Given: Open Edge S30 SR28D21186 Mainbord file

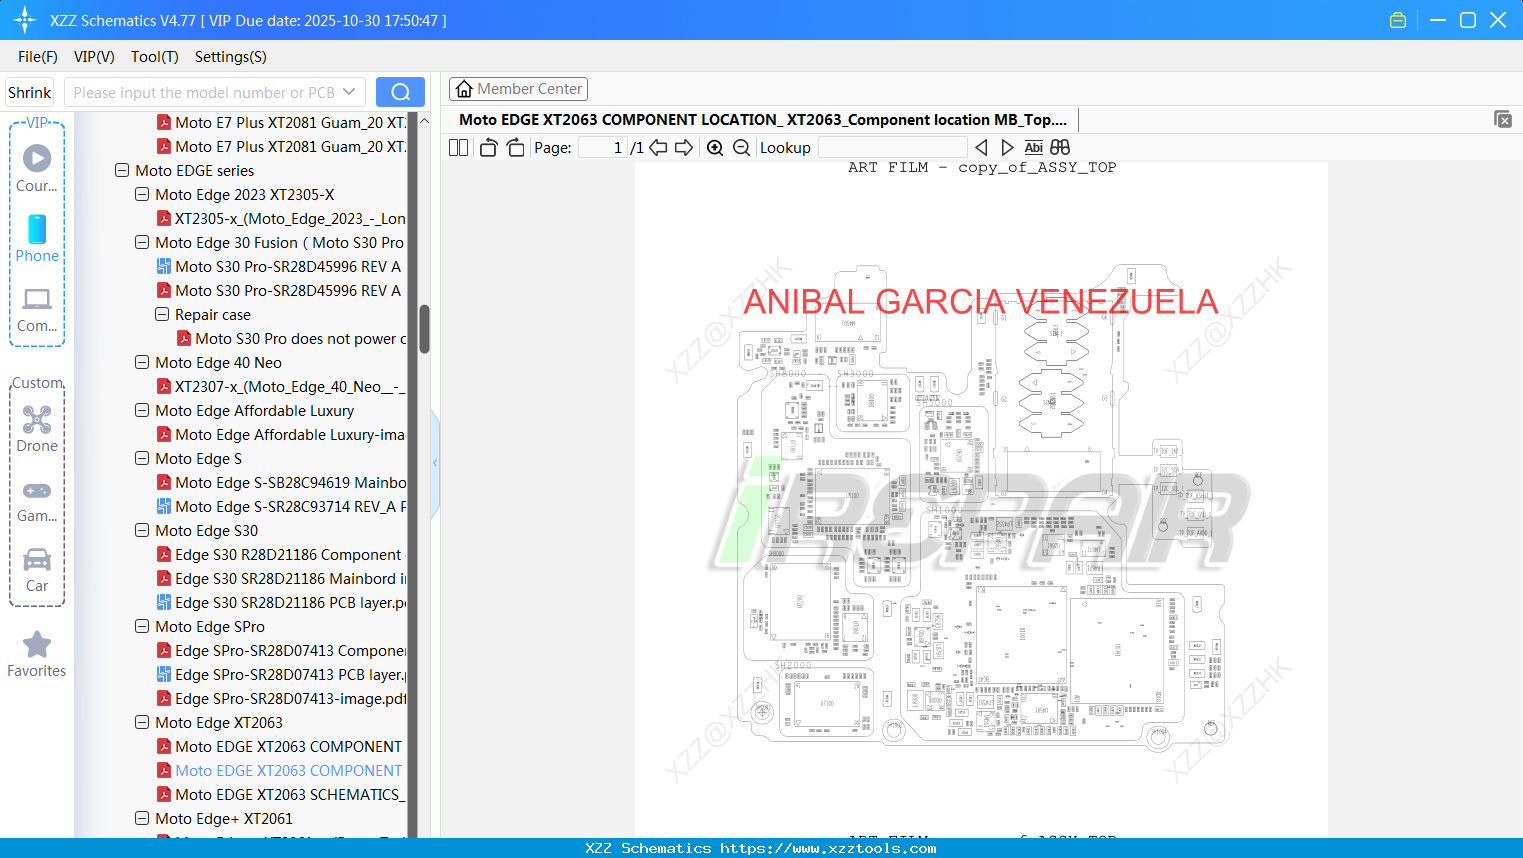Looking at the screenshot, I should pos(281,578).
